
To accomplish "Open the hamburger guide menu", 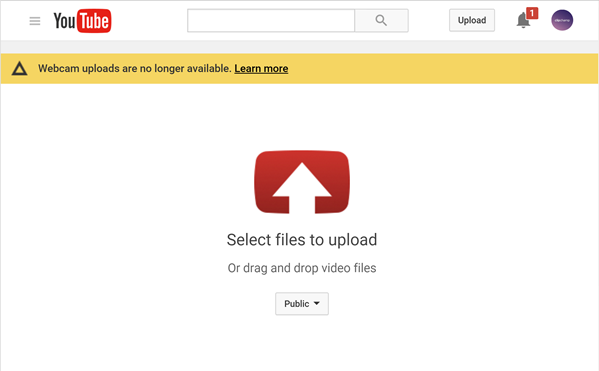I will pos(35,21).
